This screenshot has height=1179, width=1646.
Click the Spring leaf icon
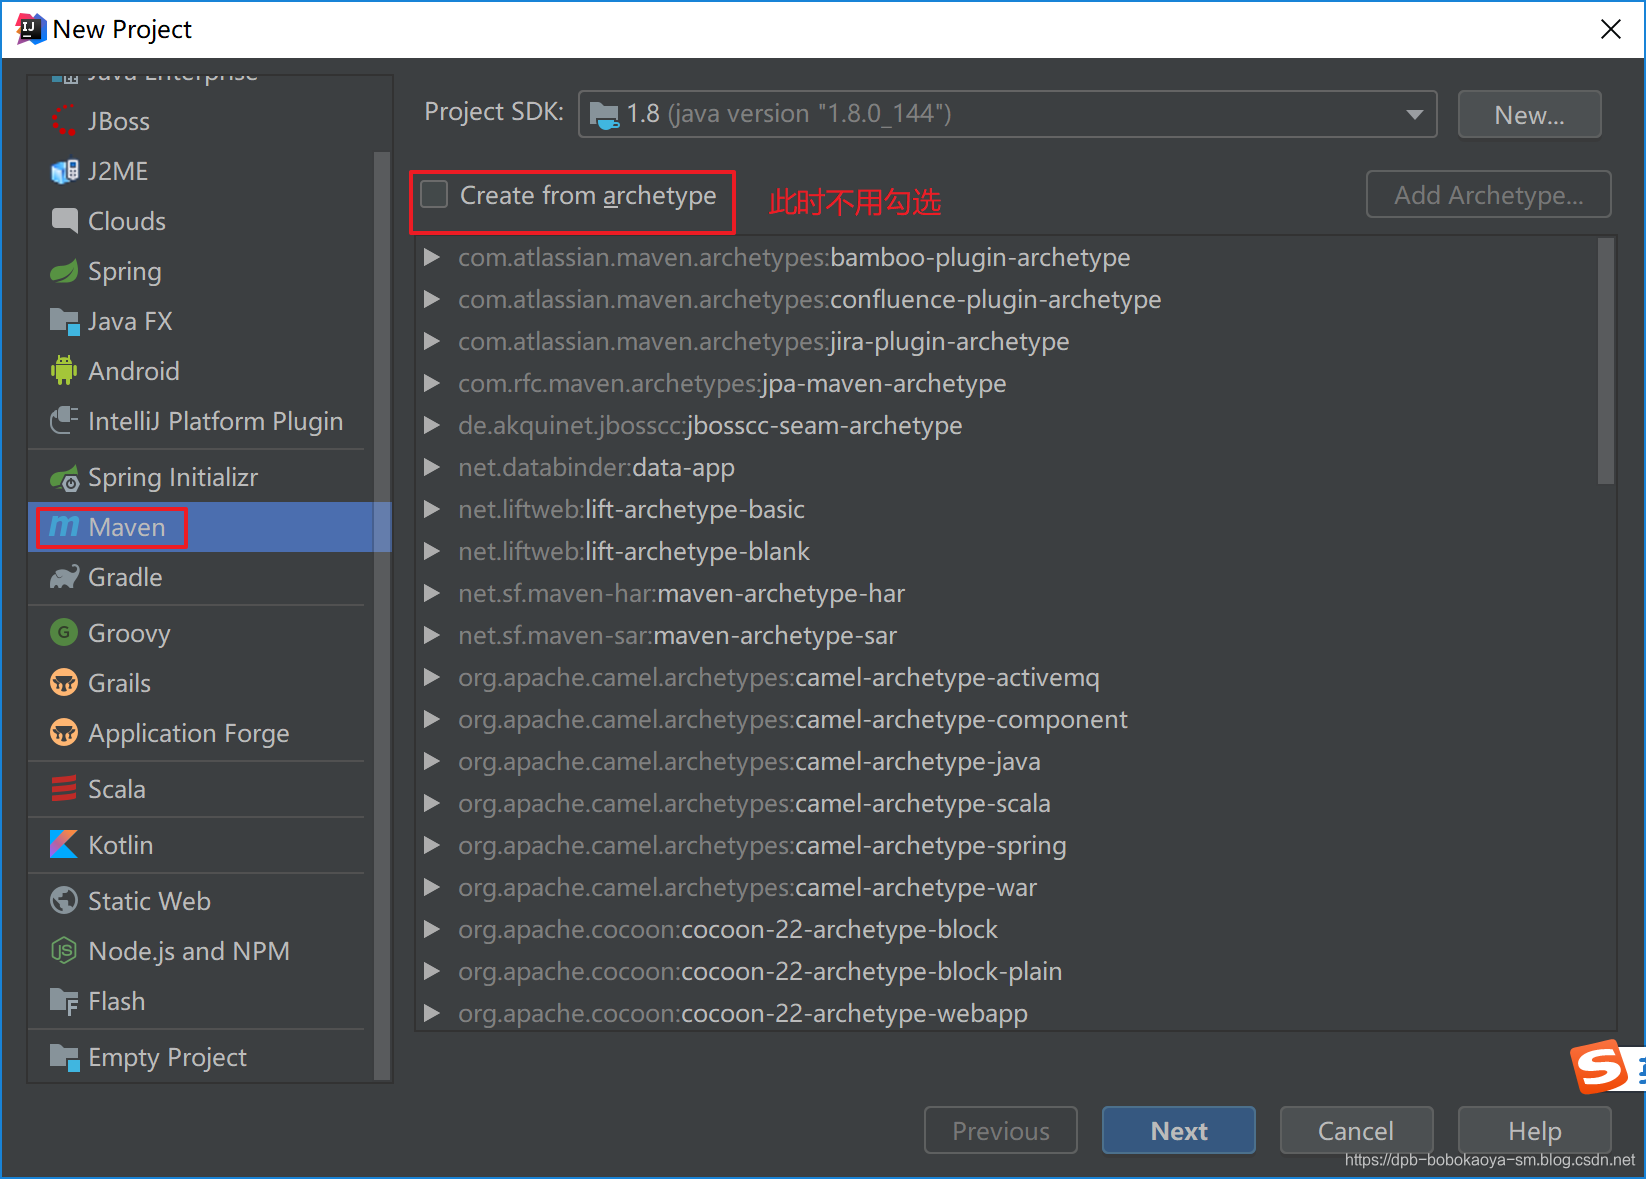(x=64, y=271)
